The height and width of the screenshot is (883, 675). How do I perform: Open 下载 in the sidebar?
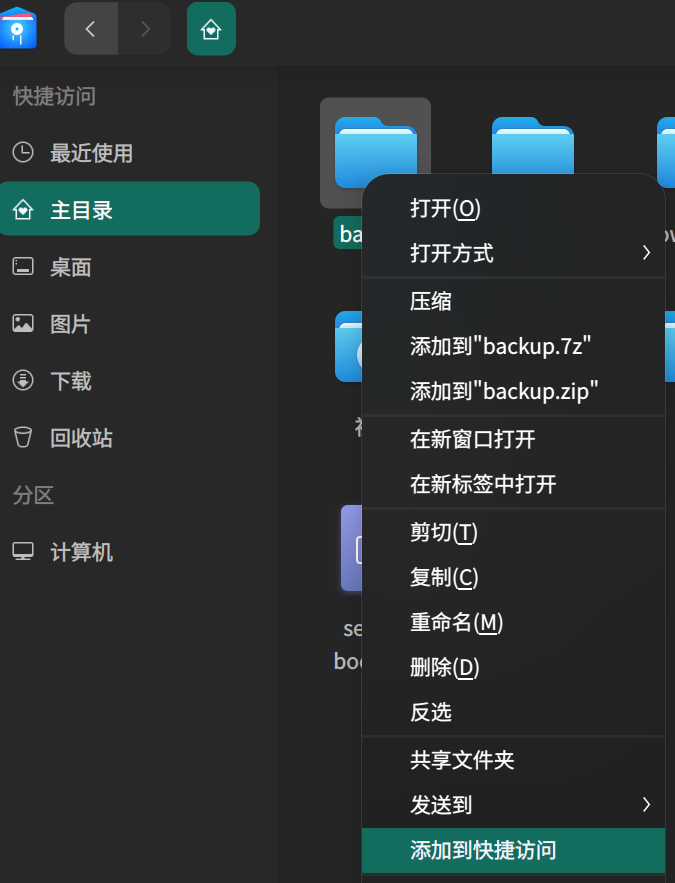coord(130,381)
